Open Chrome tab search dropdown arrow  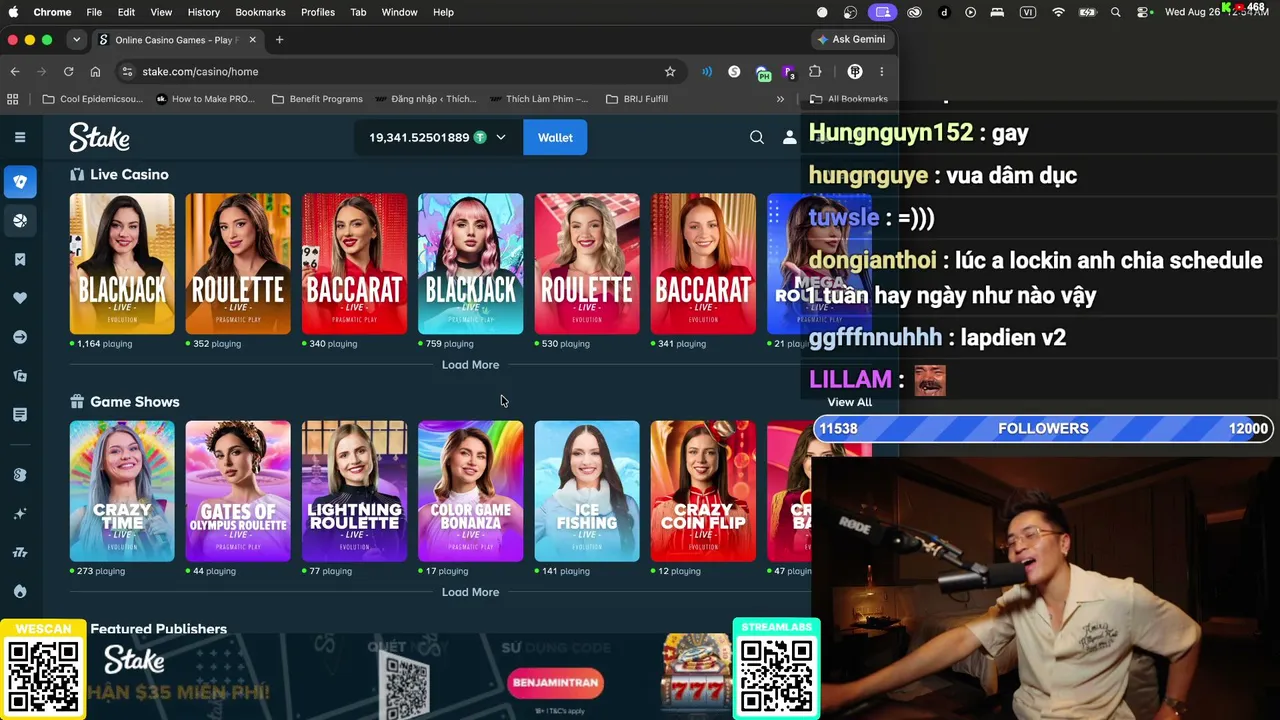tap(76, 40)
